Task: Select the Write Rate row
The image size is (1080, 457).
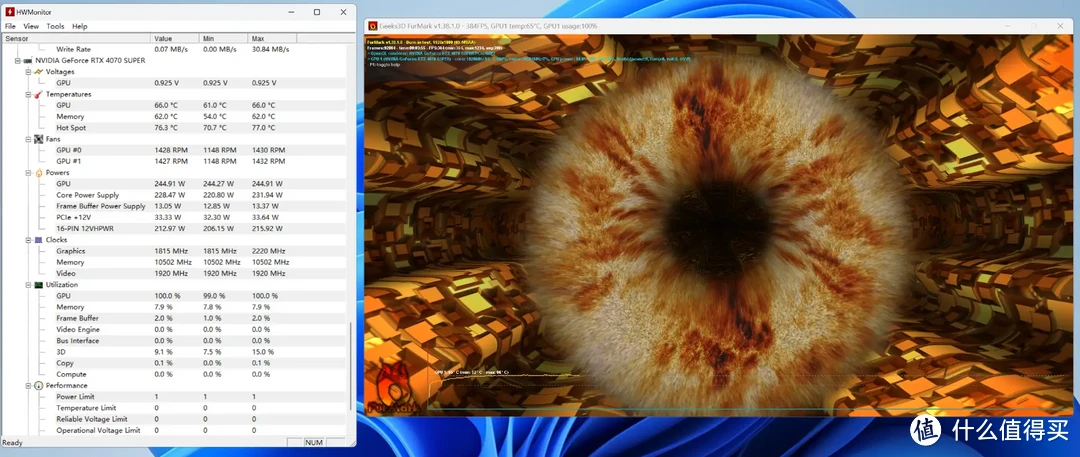Action: coord(176,49)
